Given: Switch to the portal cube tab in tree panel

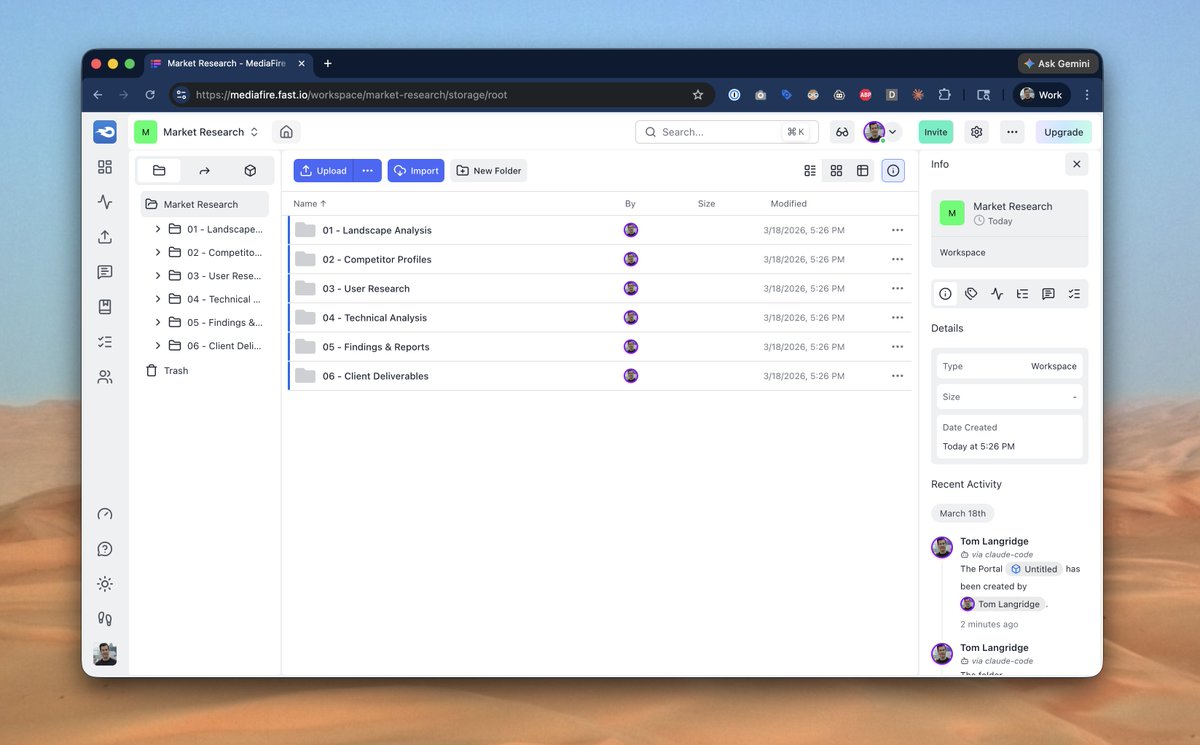Looking at the screenshot, I should (250, 171).
